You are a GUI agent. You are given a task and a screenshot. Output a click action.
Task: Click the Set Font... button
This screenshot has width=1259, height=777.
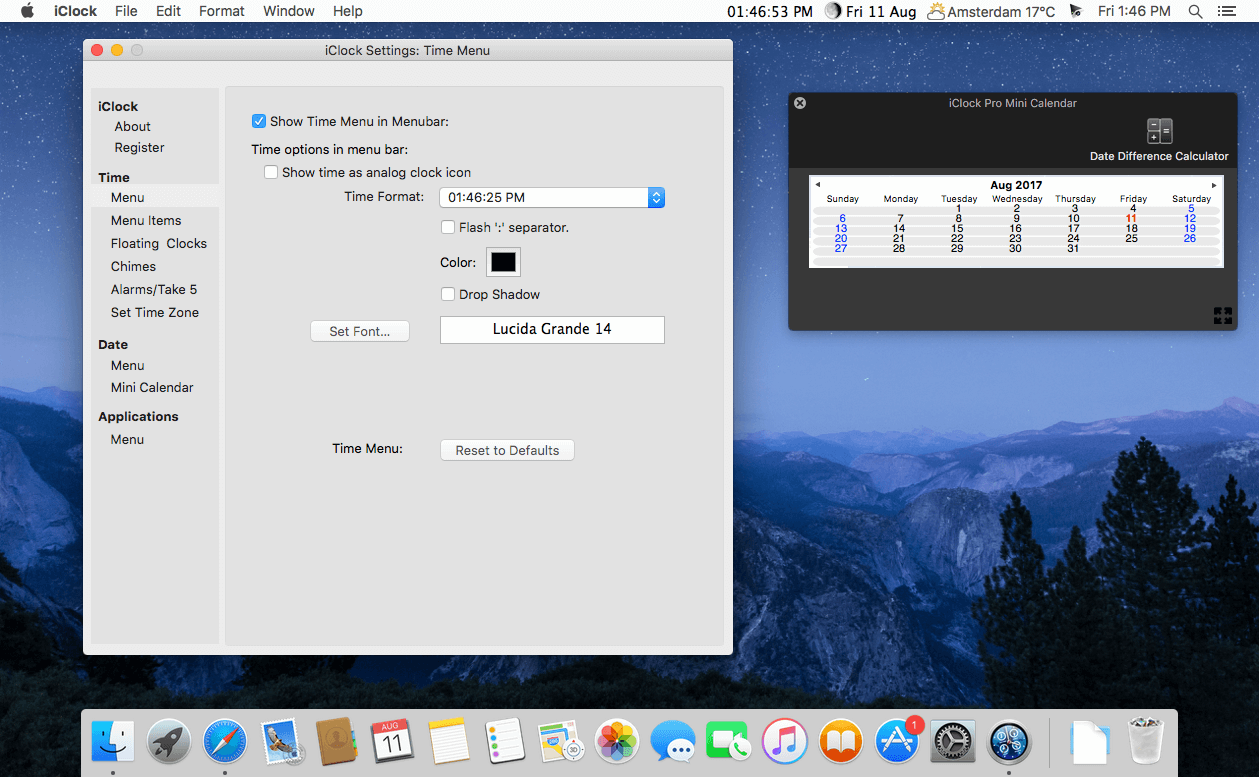point(359,331)
